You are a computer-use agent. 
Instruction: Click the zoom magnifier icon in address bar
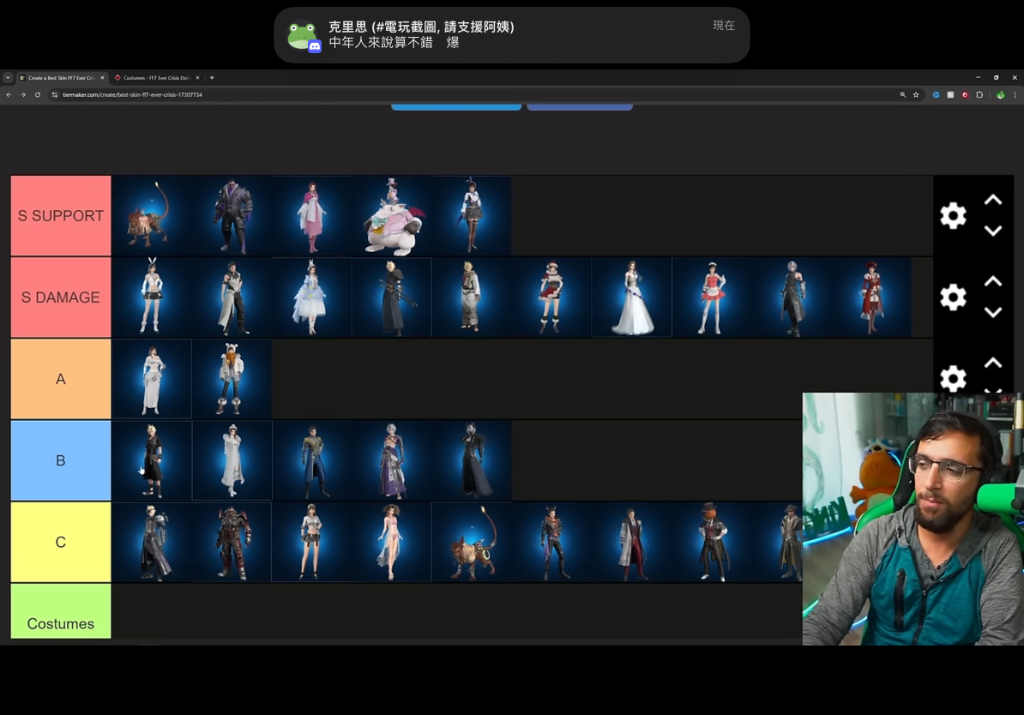903,95
